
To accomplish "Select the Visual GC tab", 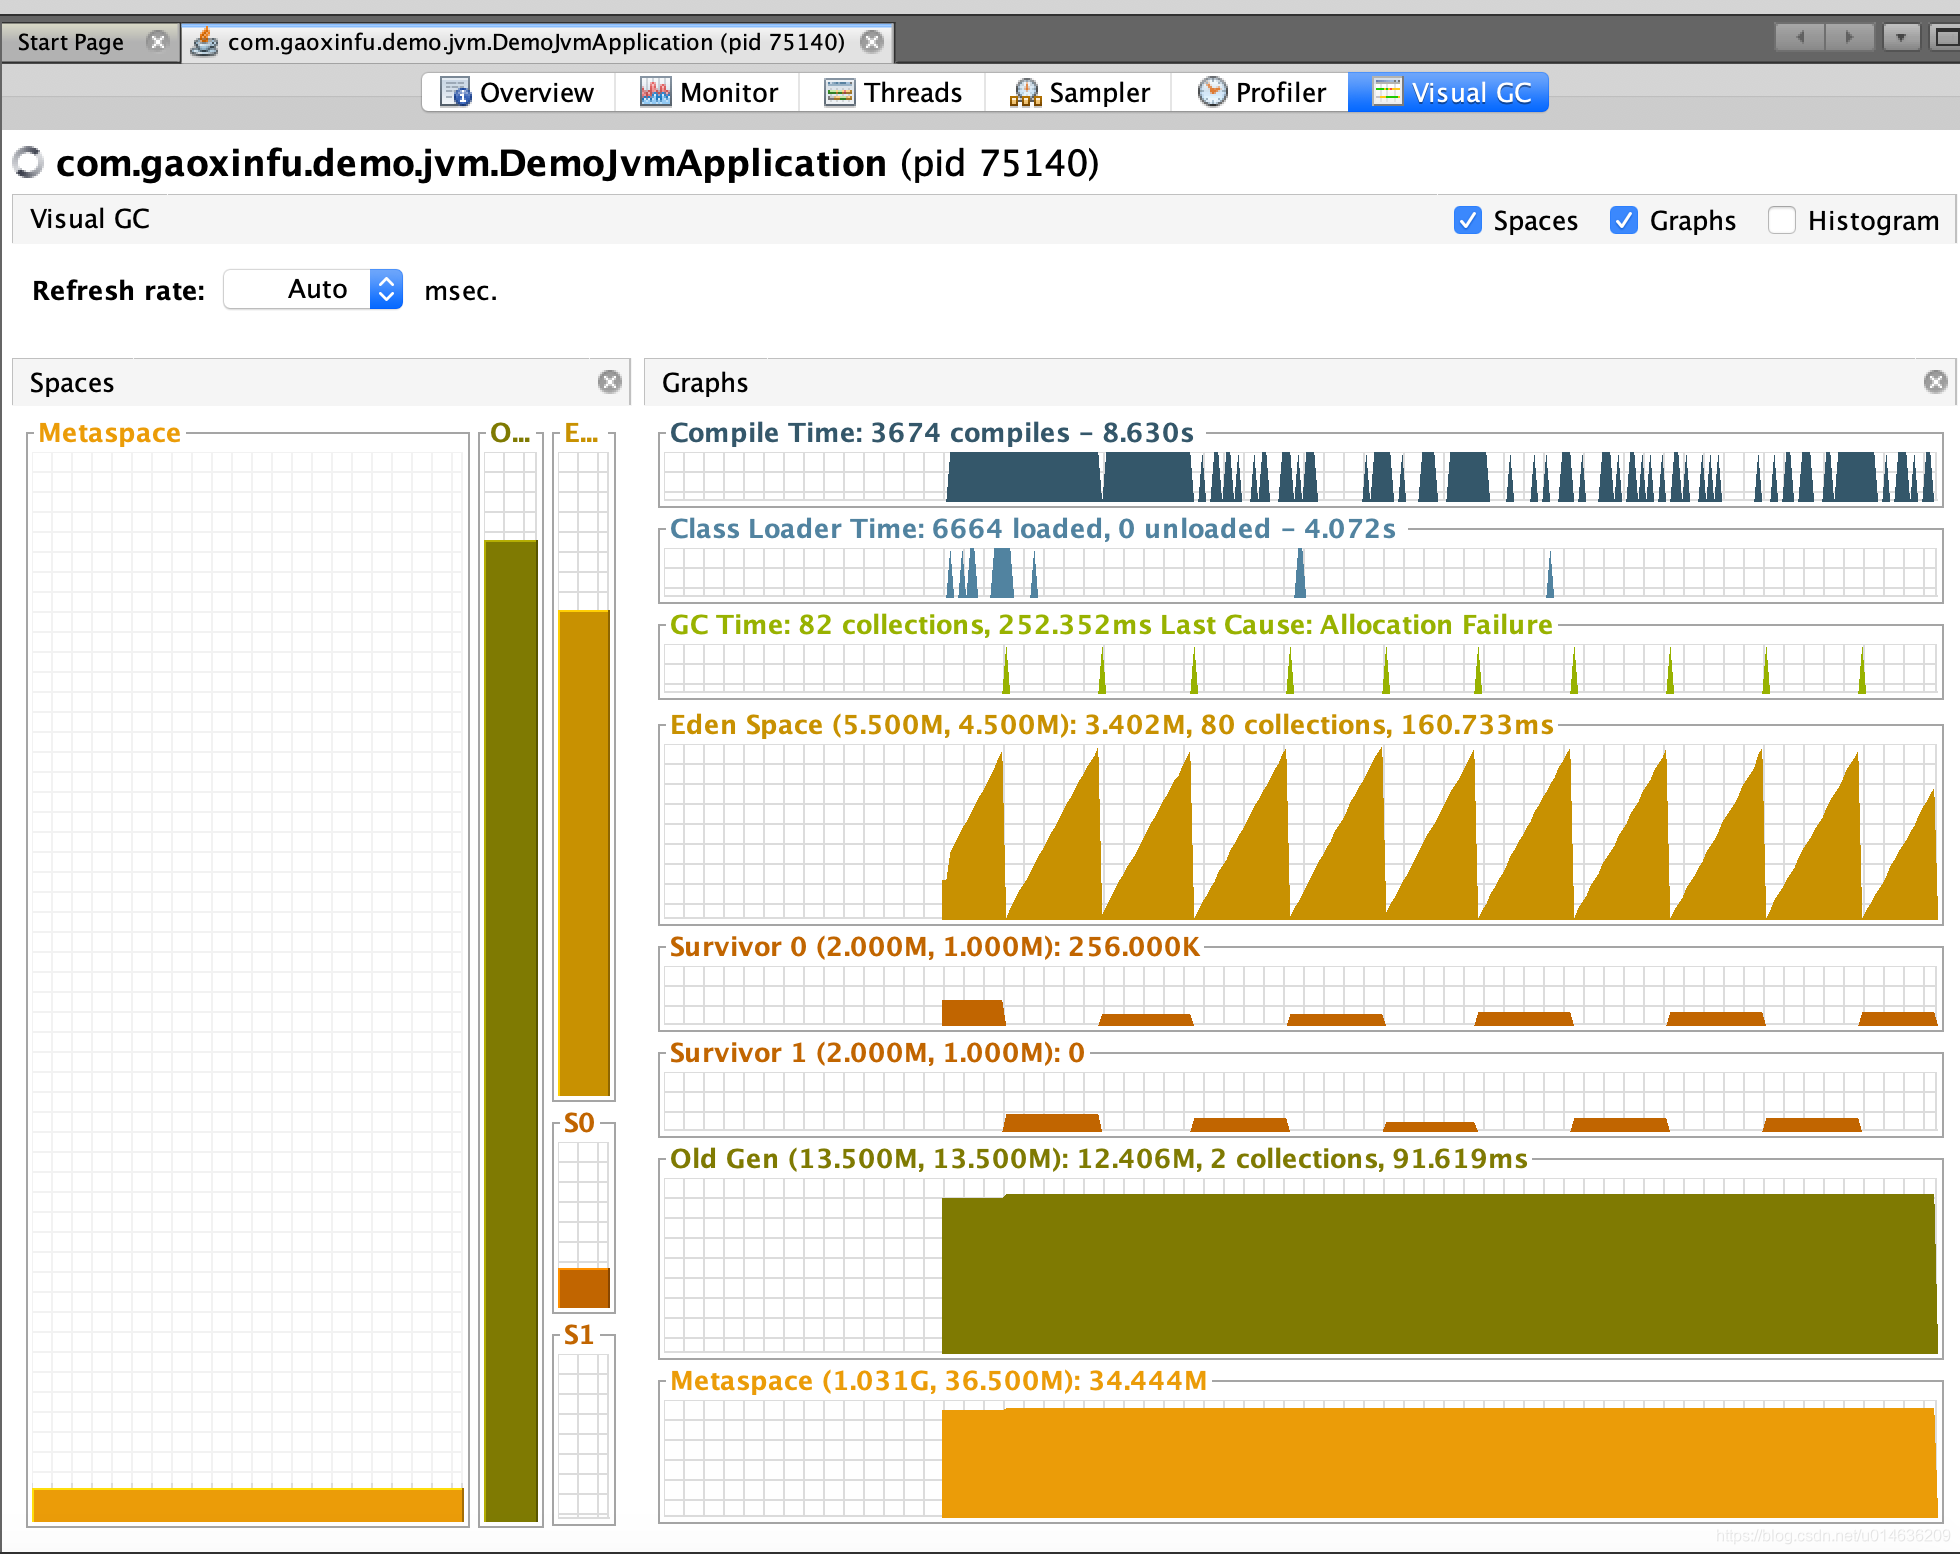I will point(1451,89).
